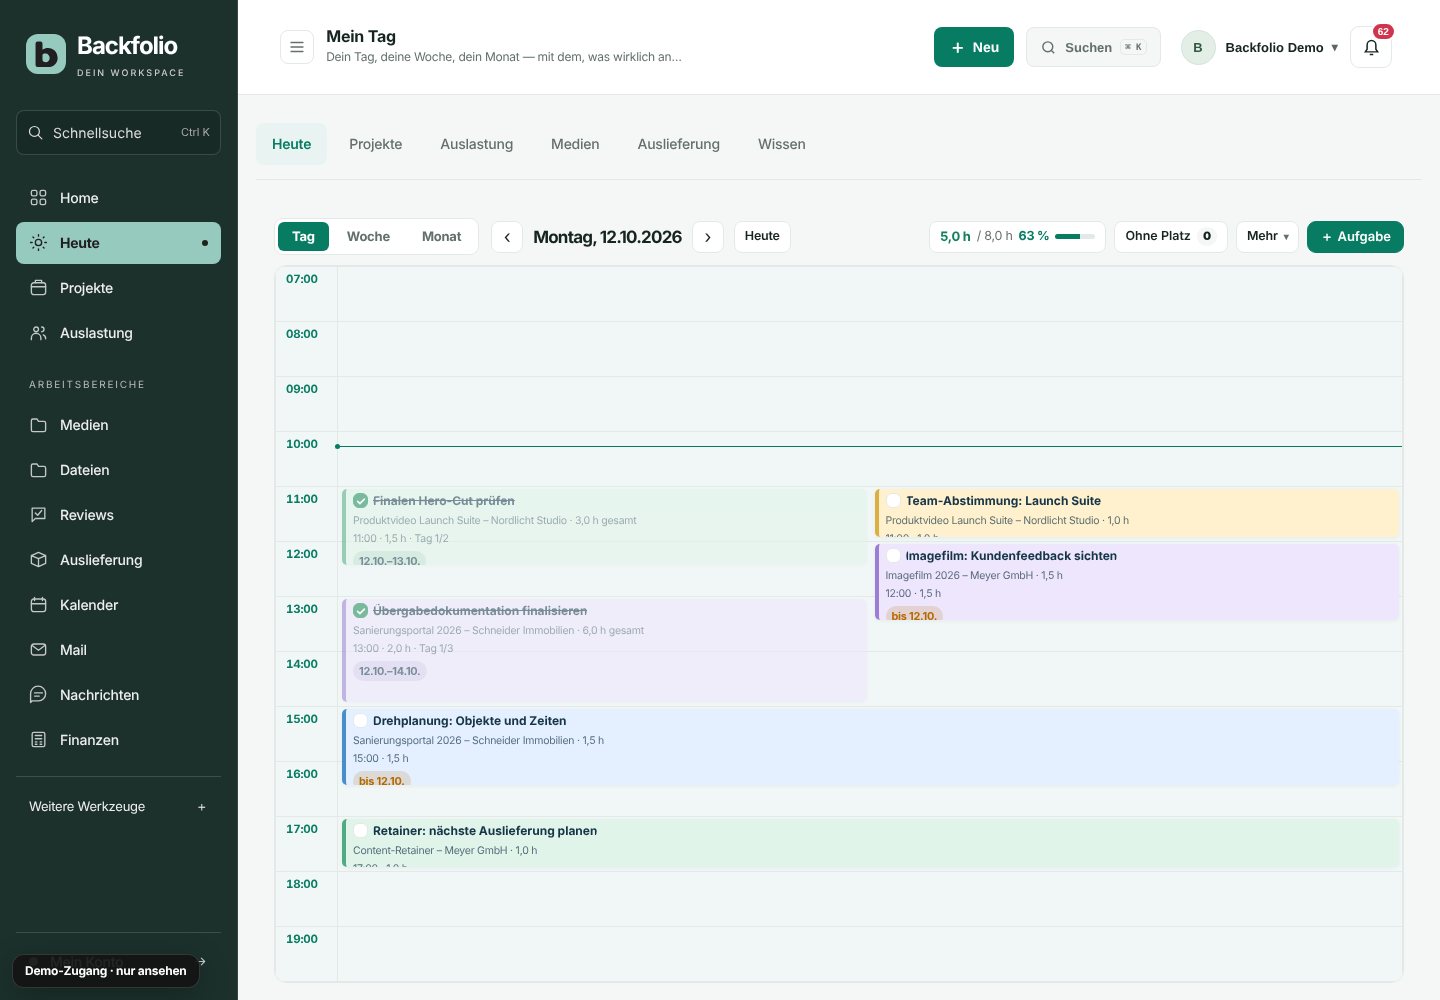Click the Mail envelope icon
The height and width of the screenshot is (1000, 1440).
(39, 650)
